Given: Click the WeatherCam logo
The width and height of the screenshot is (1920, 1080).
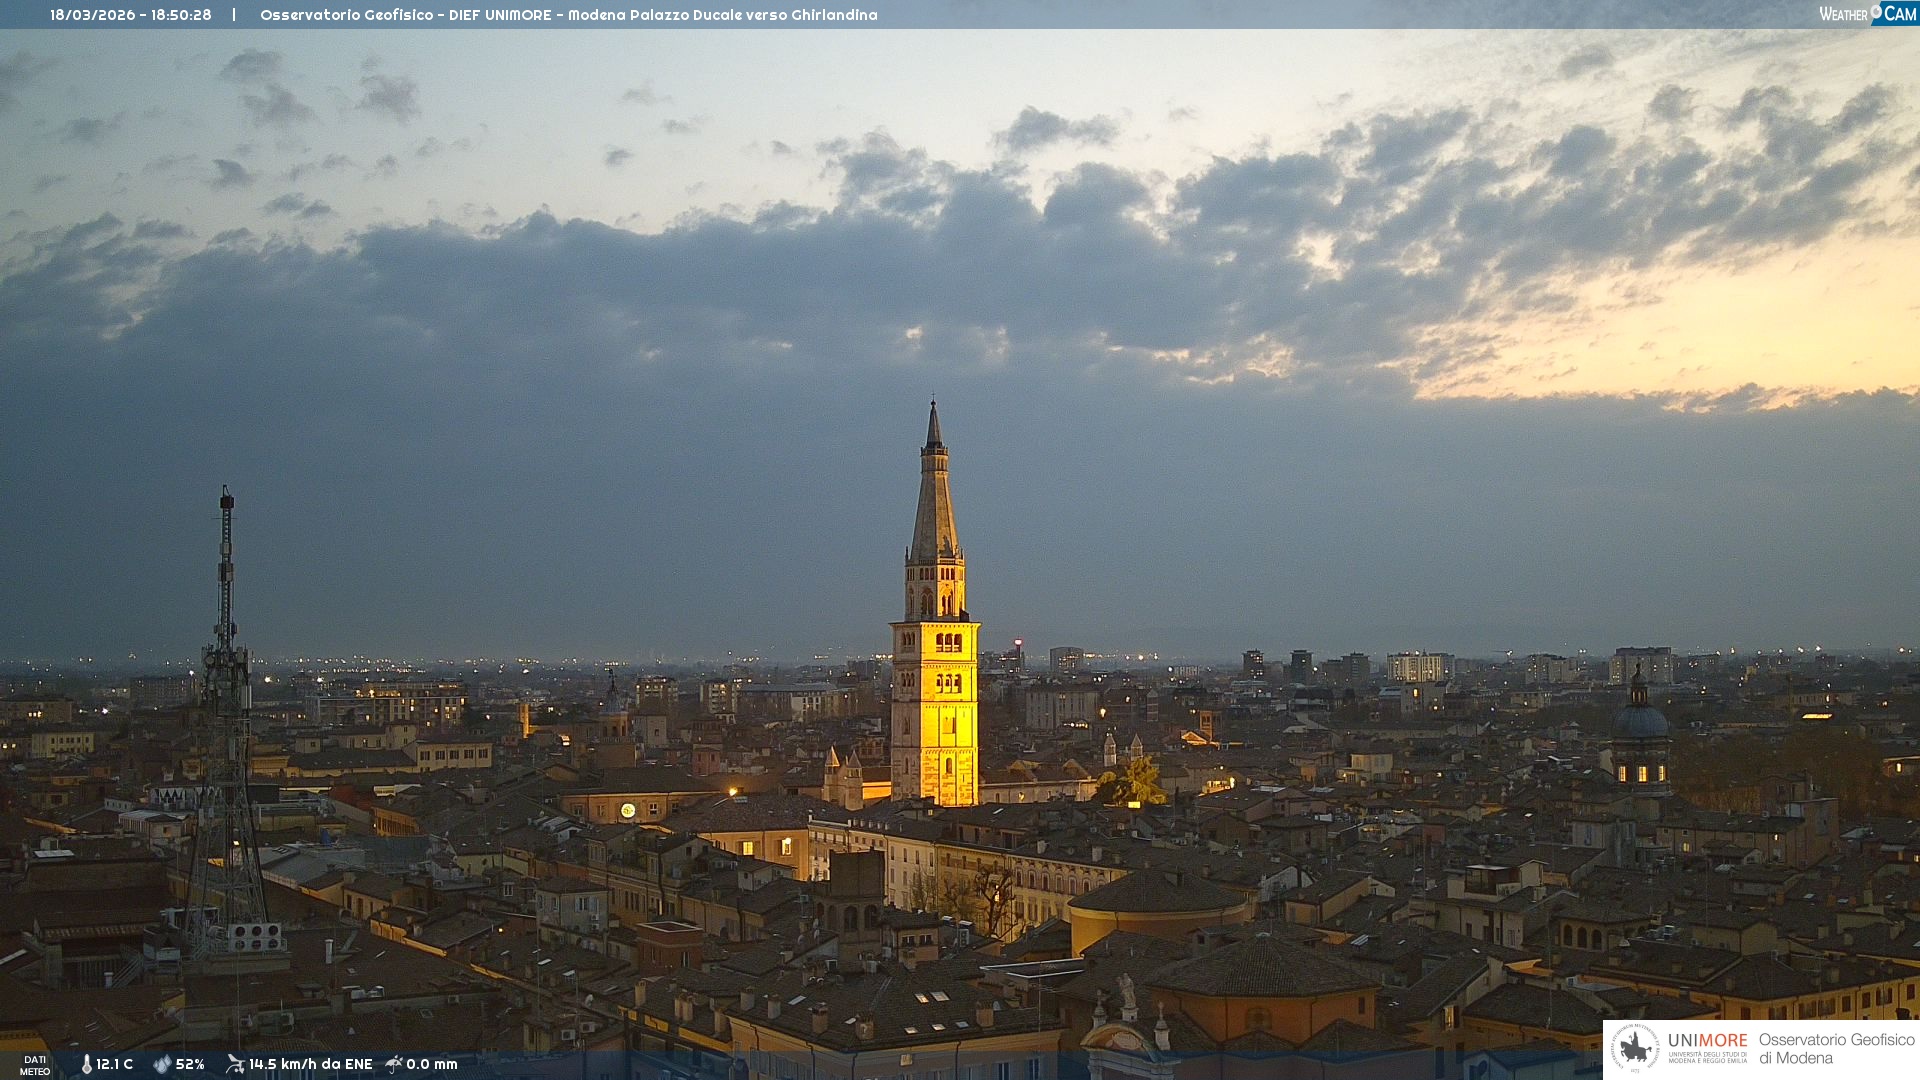Looking at the screenshot, I should point(1867,14).
